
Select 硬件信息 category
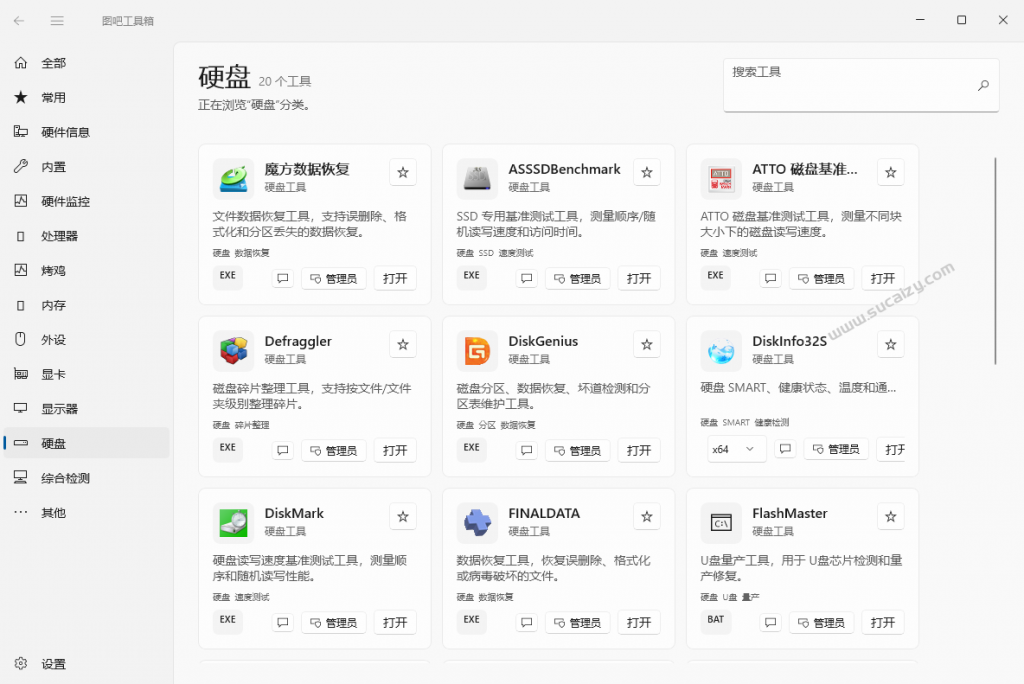coord(86,132)
